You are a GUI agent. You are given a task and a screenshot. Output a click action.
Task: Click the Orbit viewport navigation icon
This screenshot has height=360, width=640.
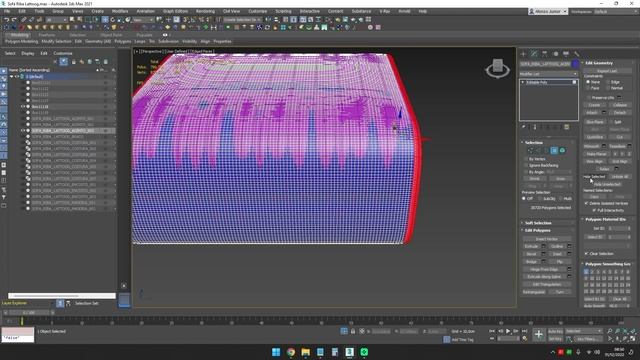(625, 339)
